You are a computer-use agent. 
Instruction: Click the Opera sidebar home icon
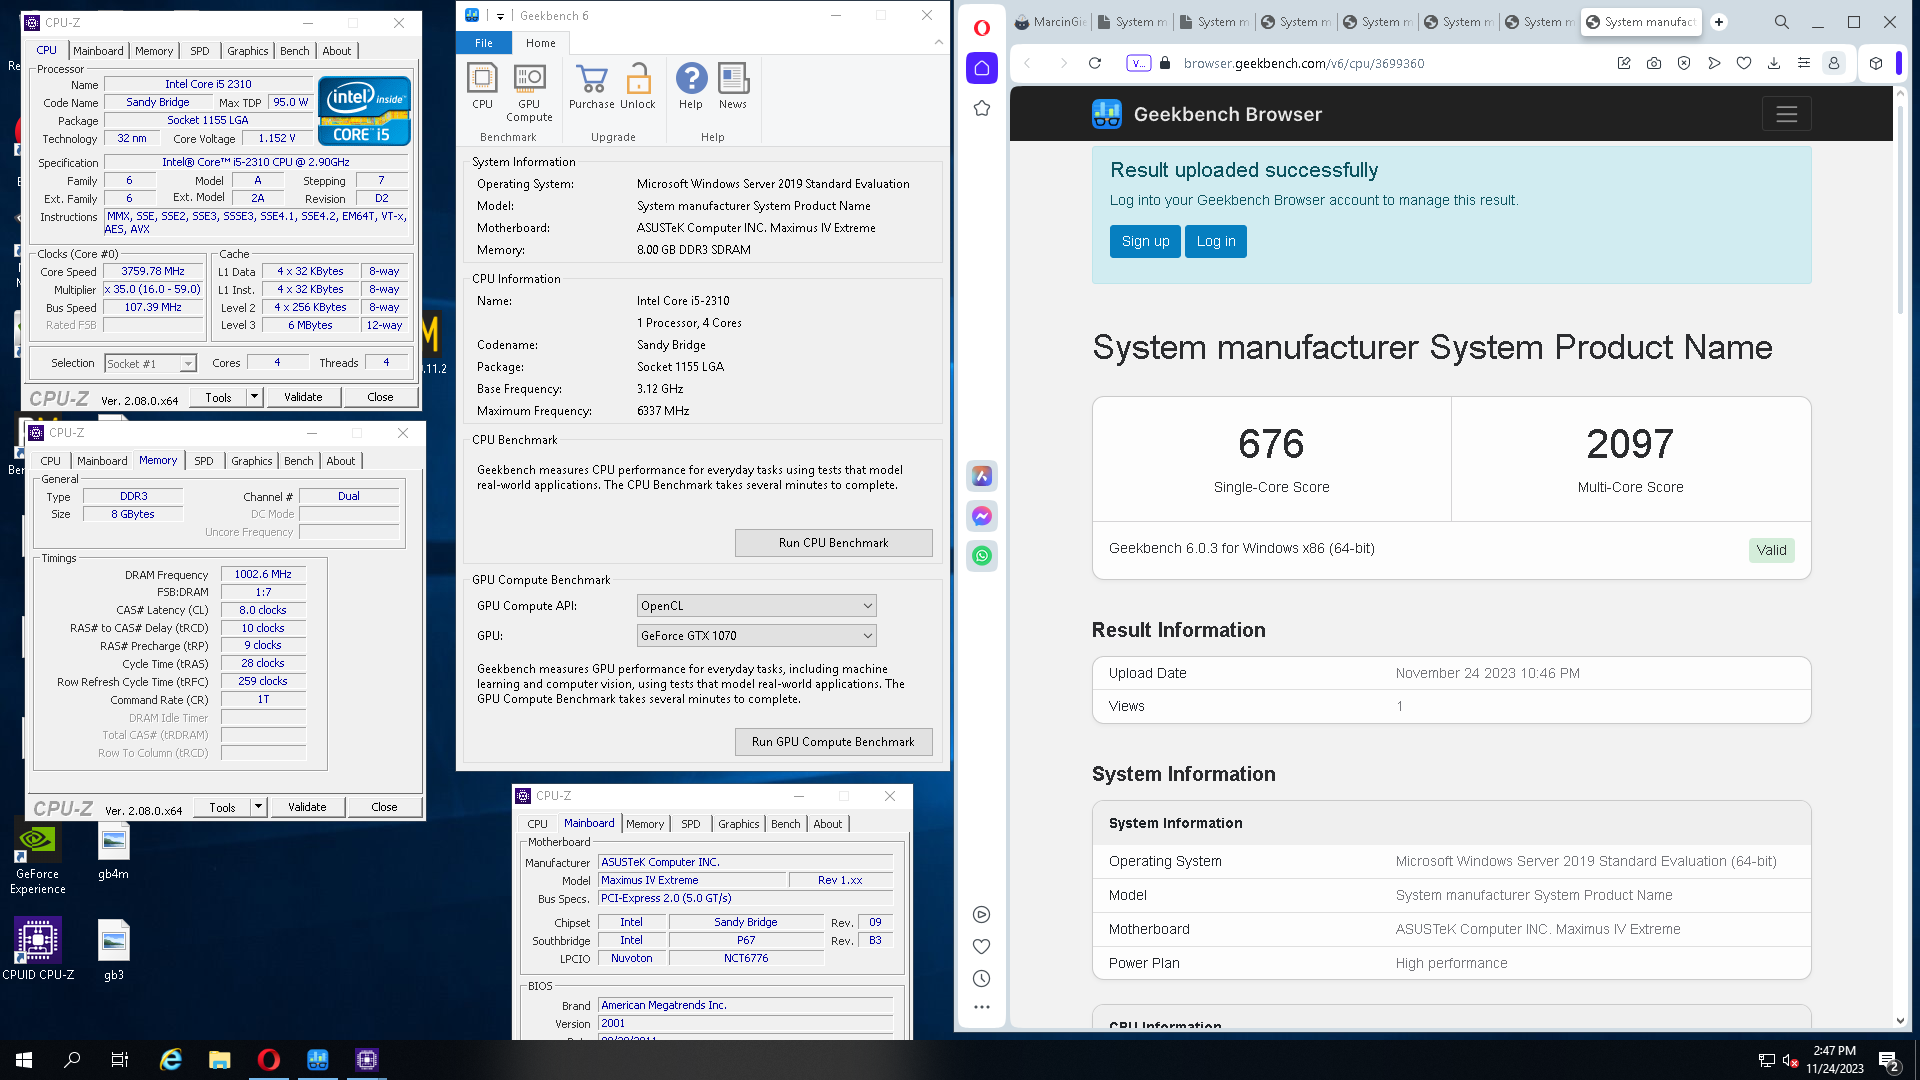tap(982, 68)
